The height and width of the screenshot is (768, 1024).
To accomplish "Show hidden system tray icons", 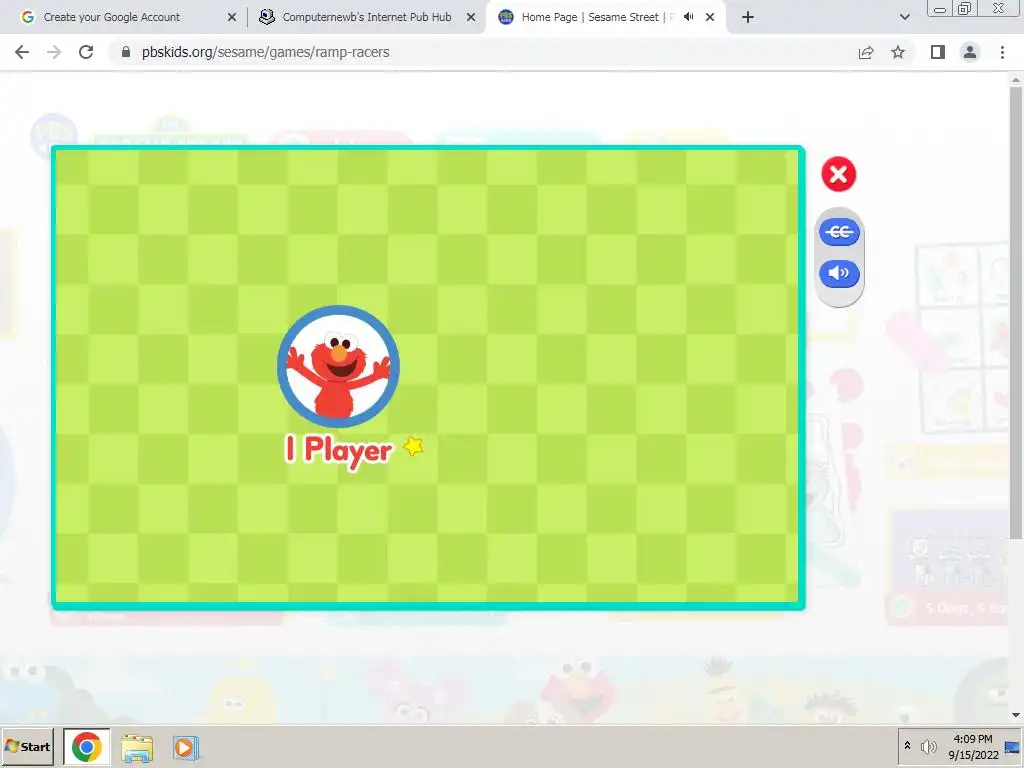I will 907,746.
